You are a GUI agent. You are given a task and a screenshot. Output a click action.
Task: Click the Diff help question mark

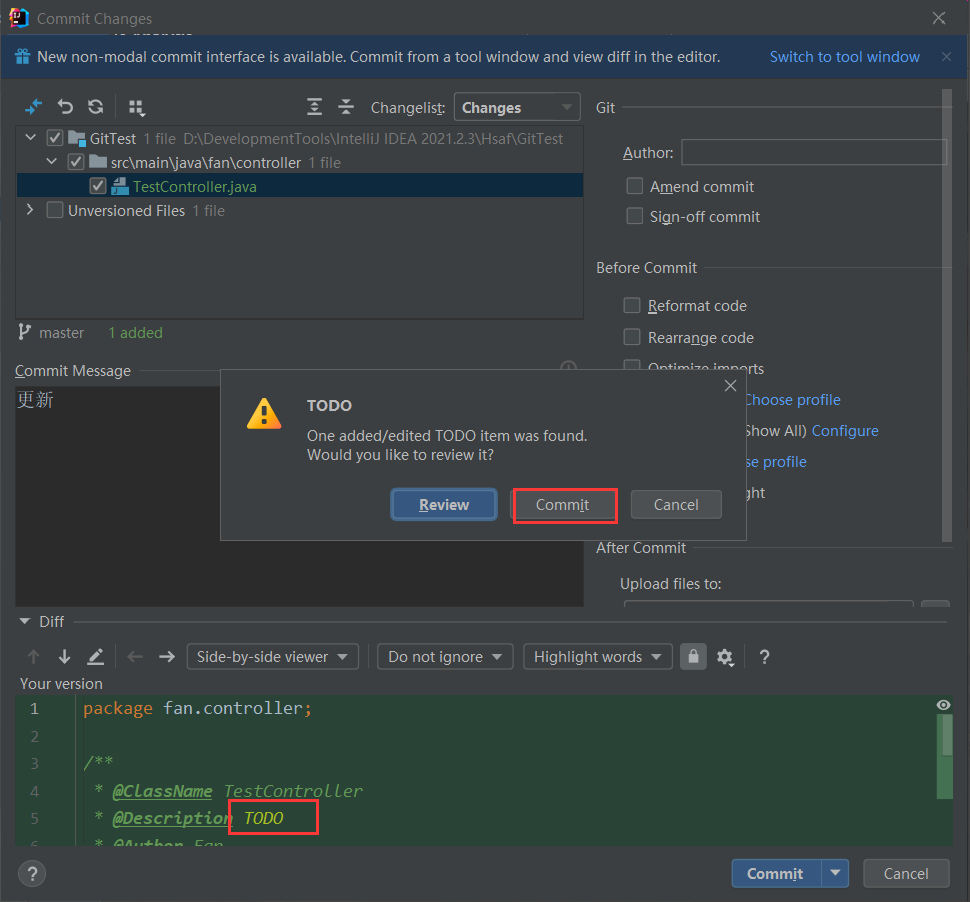pos(764,657)
